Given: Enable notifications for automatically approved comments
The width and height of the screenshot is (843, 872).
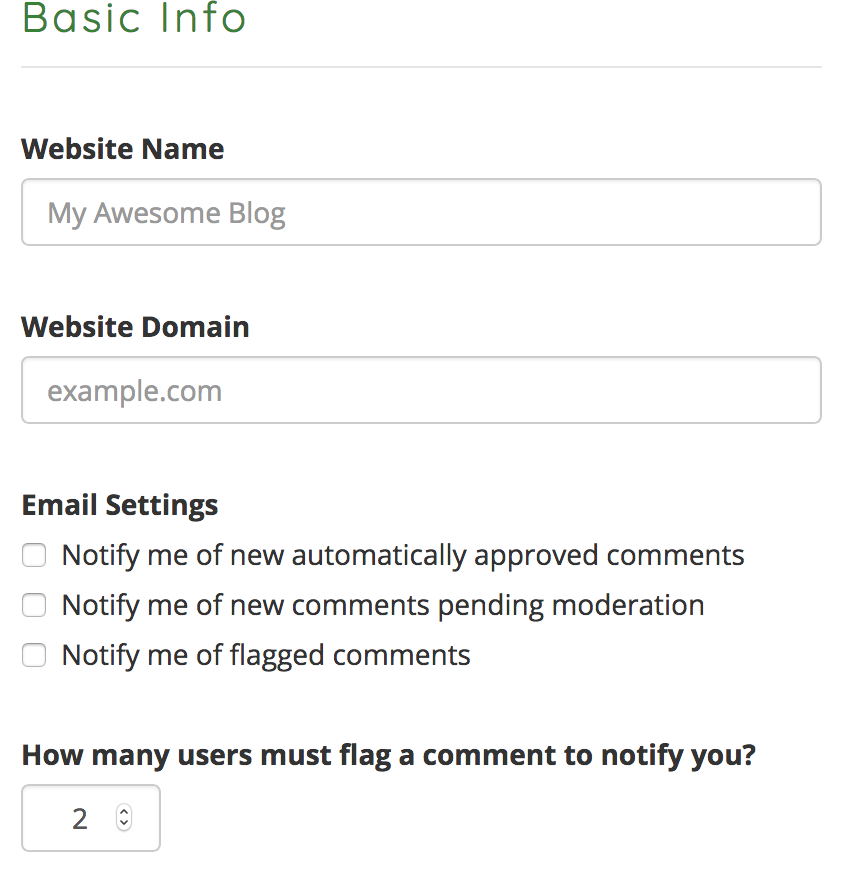Looking at the screenshot, I should [x=34, y=555].
